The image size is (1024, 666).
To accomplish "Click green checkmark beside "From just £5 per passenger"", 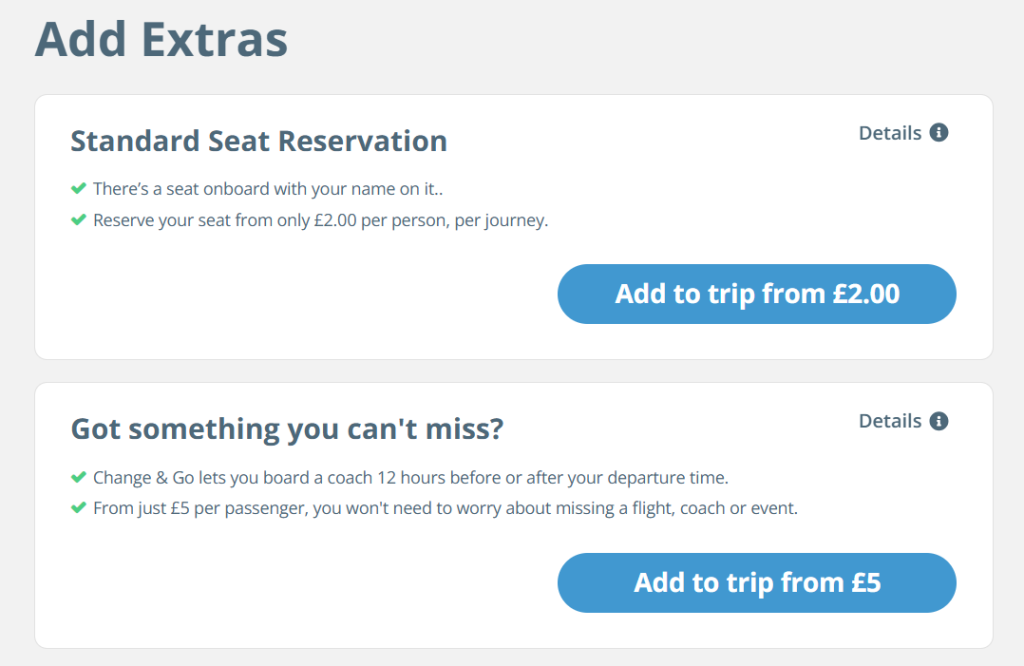I will pos(78,508).
